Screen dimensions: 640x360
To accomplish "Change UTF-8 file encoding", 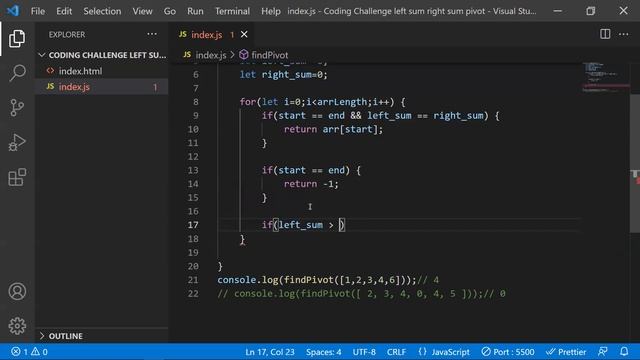I will [x=364, y=351].
